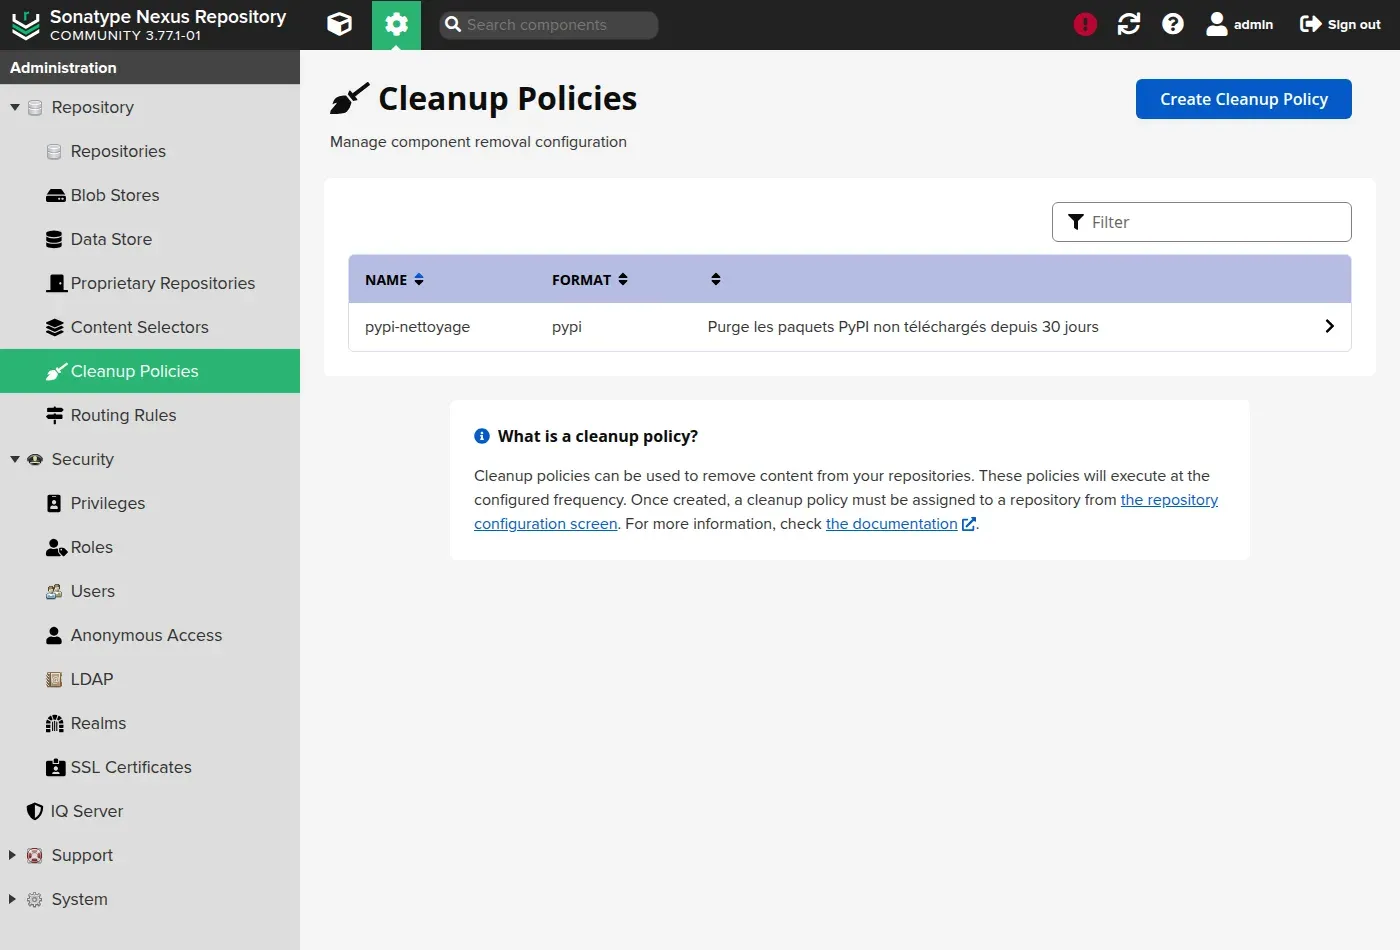Open the pypi-nettoyage row chevron

pyautogui.click(x=1329, y=326)
